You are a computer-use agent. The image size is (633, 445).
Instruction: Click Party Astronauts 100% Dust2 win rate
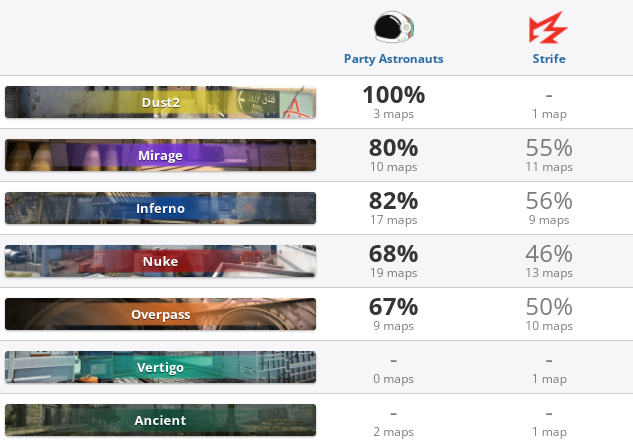(x=394, y=95)
